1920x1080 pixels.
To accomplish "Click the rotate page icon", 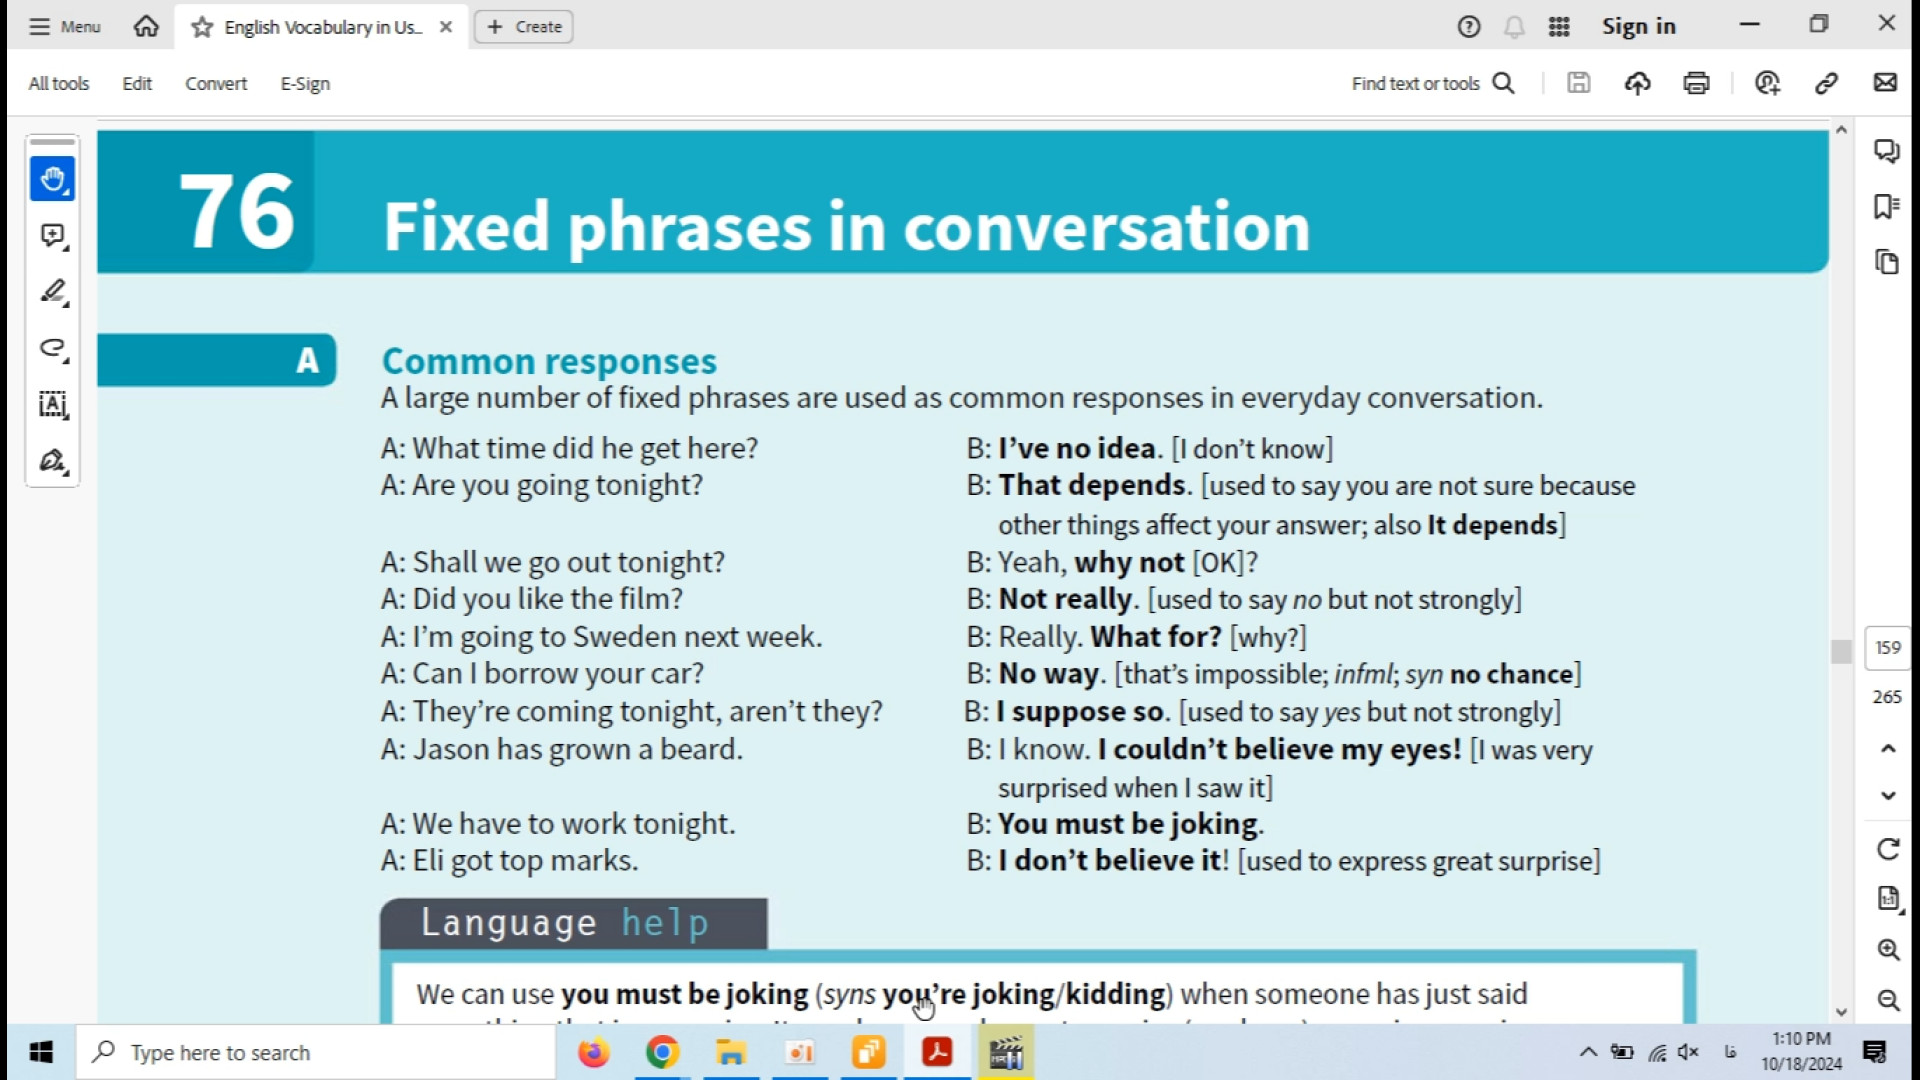I will (x=1887, y=849).
